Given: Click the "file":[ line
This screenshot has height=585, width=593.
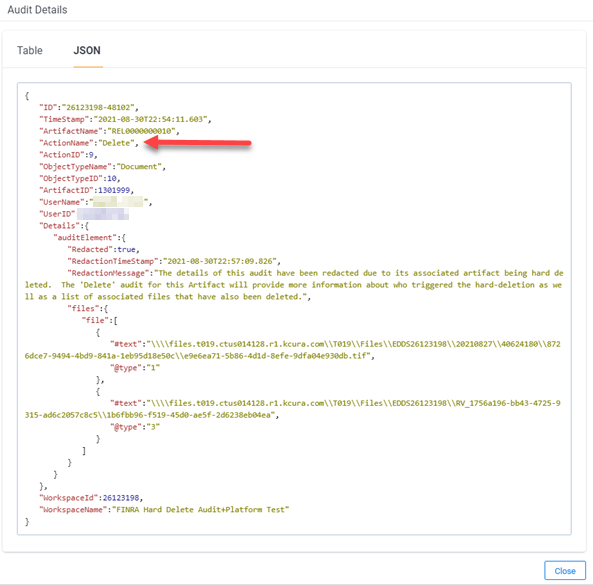Looking at the screenshot, I should [x=100, y=320].
